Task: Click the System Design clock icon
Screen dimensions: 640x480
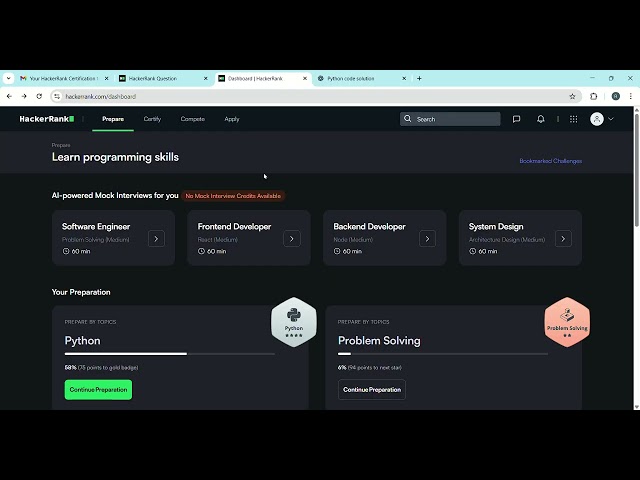Action: pos(472,251)
